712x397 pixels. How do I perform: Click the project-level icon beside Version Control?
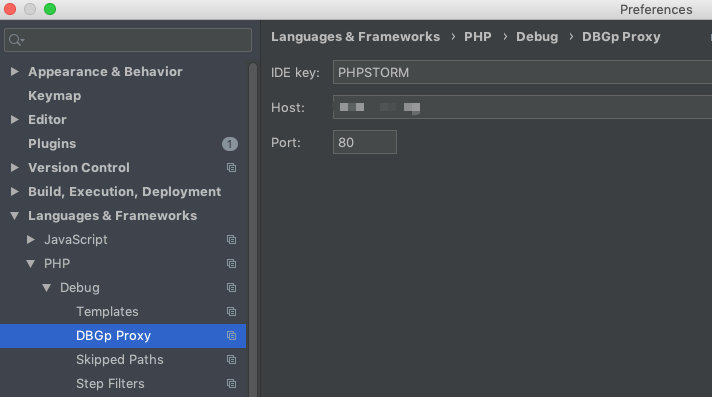pos(232,168)
